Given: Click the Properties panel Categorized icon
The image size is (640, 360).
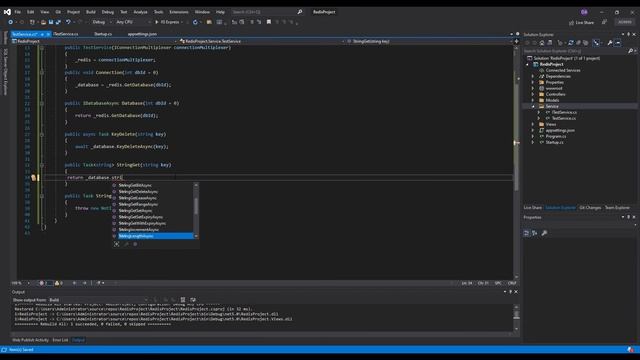Looking at the screenshot, I should (527, 233).
